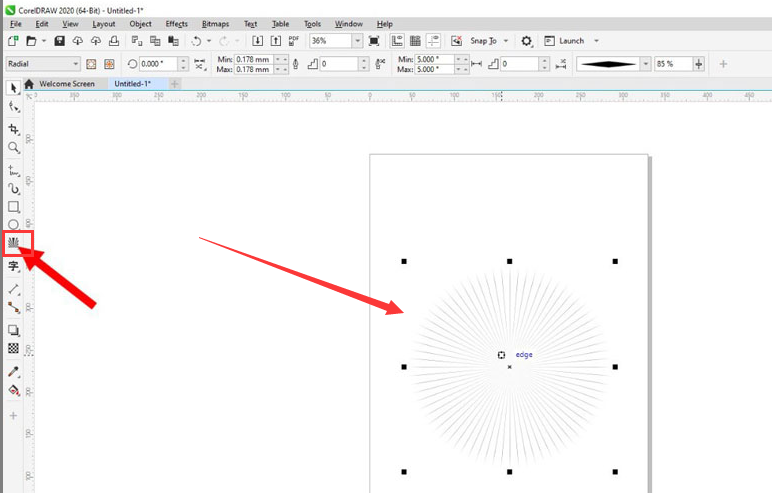Select the Impact tool in toolbox
The width and height of the screenshot is (772, 493).
(x=13, y=243)
